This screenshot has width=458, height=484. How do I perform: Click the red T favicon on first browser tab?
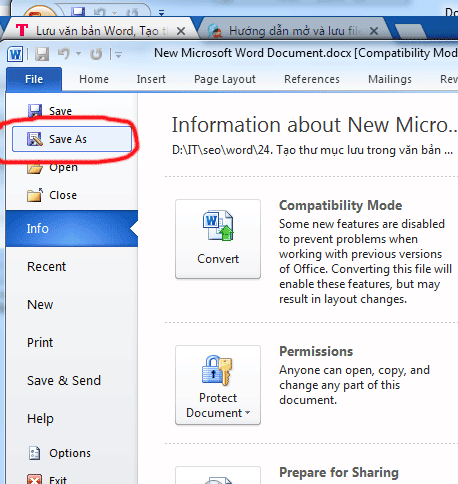click(x=22, y=30)
